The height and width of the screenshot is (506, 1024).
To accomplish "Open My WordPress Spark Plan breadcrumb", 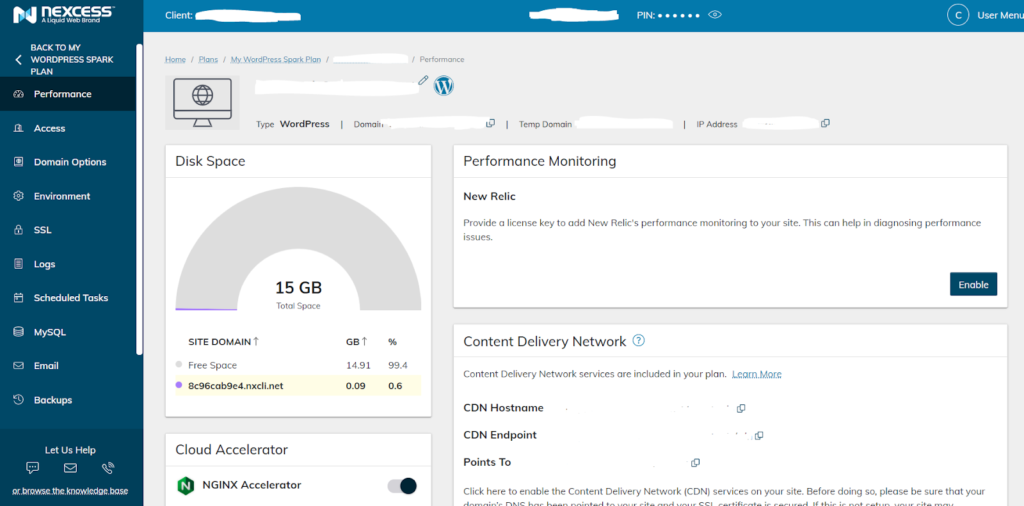I will (x=276, y=59).
